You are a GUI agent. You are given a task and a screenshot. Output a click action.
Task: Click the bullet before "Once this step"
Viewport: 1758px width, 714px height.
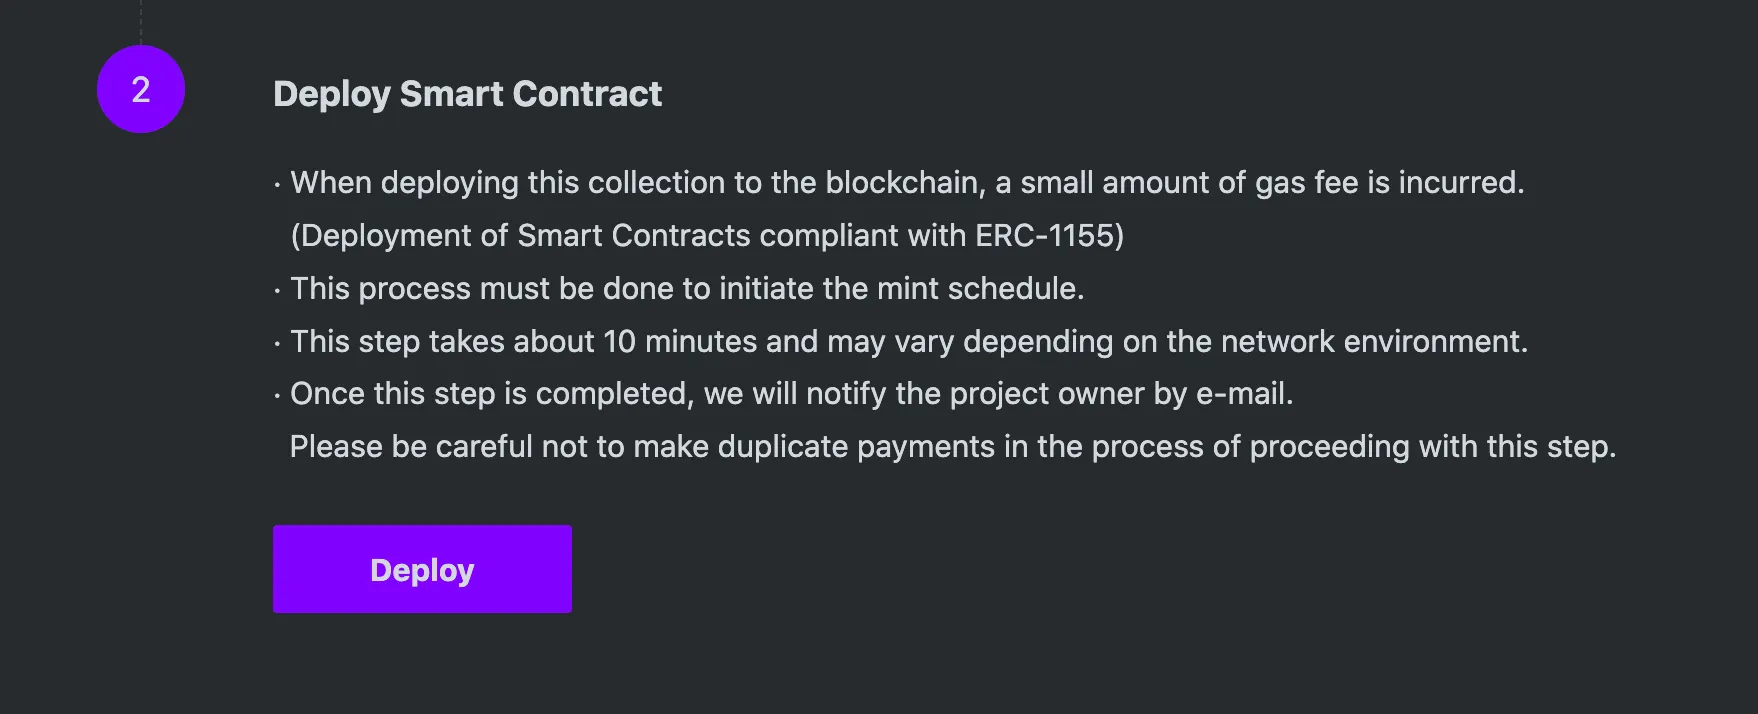tap(277, 396)
